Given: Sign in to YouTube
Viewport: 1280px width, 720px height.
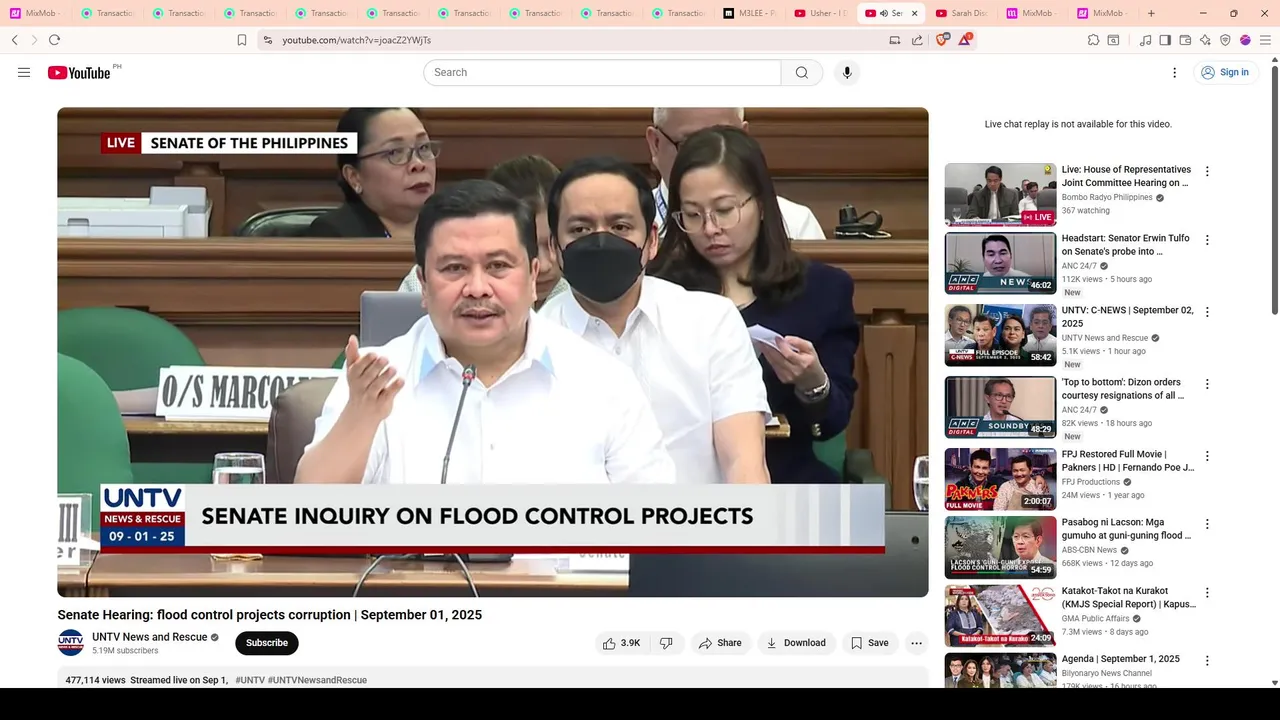Looking at the screenshot, I should tap(1225, 72).
